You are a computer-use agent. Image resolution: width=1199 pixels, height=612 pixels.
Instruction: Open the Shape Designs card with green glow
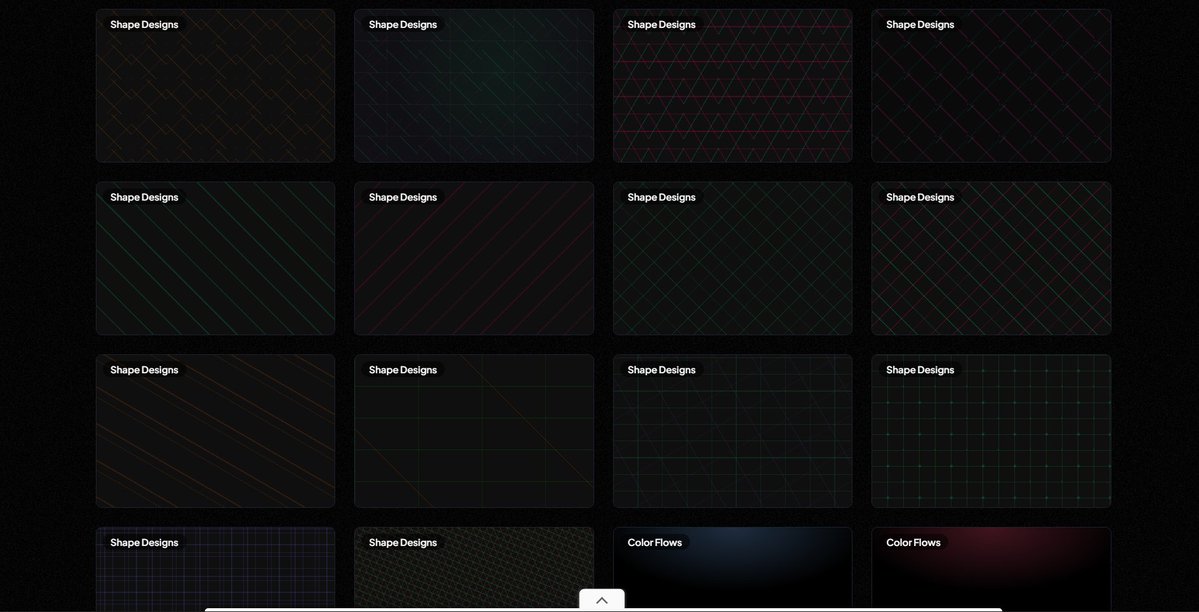click(474, 86)
